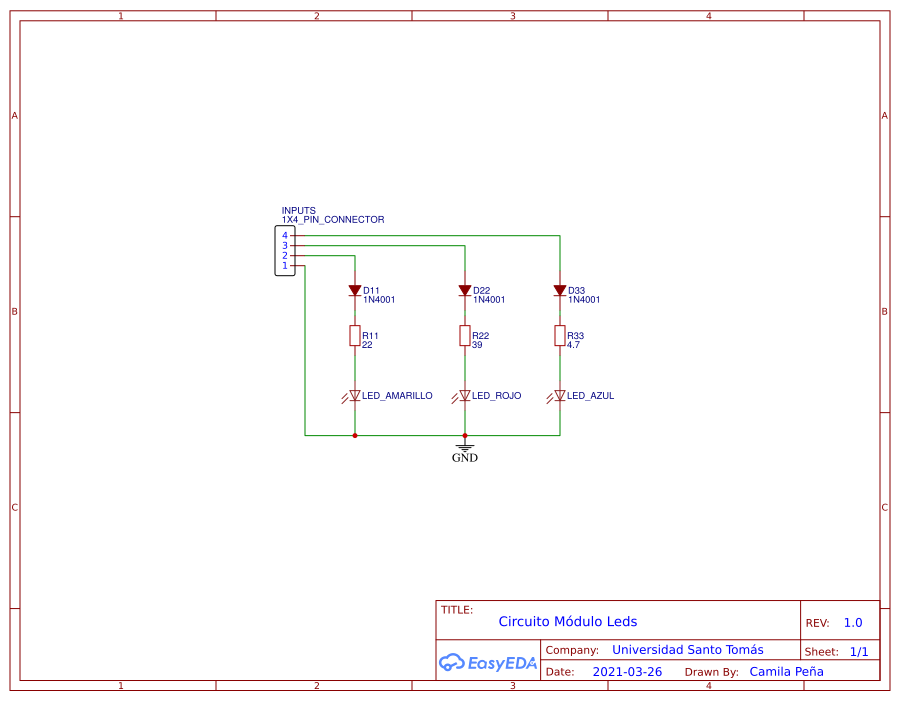Image resolution: width=900 pixels, height=701 pixels.
Task: Select the D22 1N4001 diode symbol
Action: pos(463,291)
